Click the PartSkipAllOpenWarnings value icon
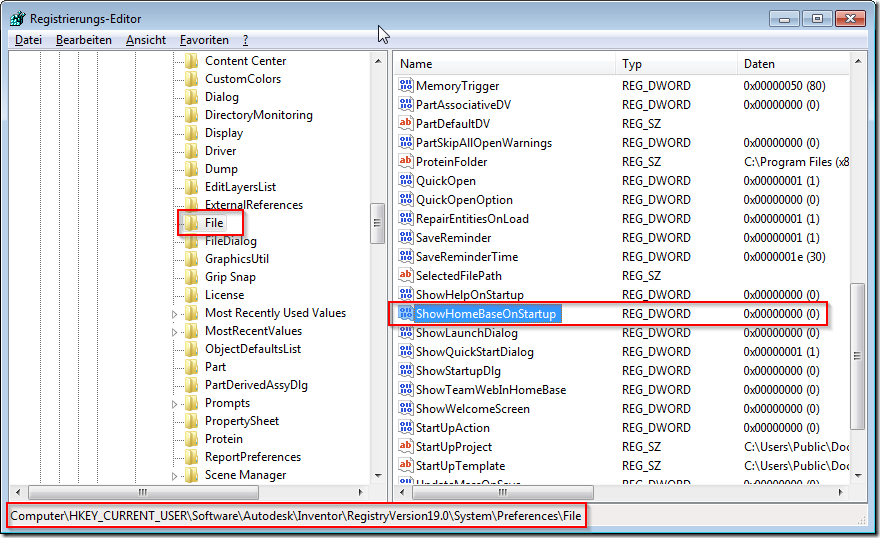The height and width of the screenshot is (538, 880). 405,142
